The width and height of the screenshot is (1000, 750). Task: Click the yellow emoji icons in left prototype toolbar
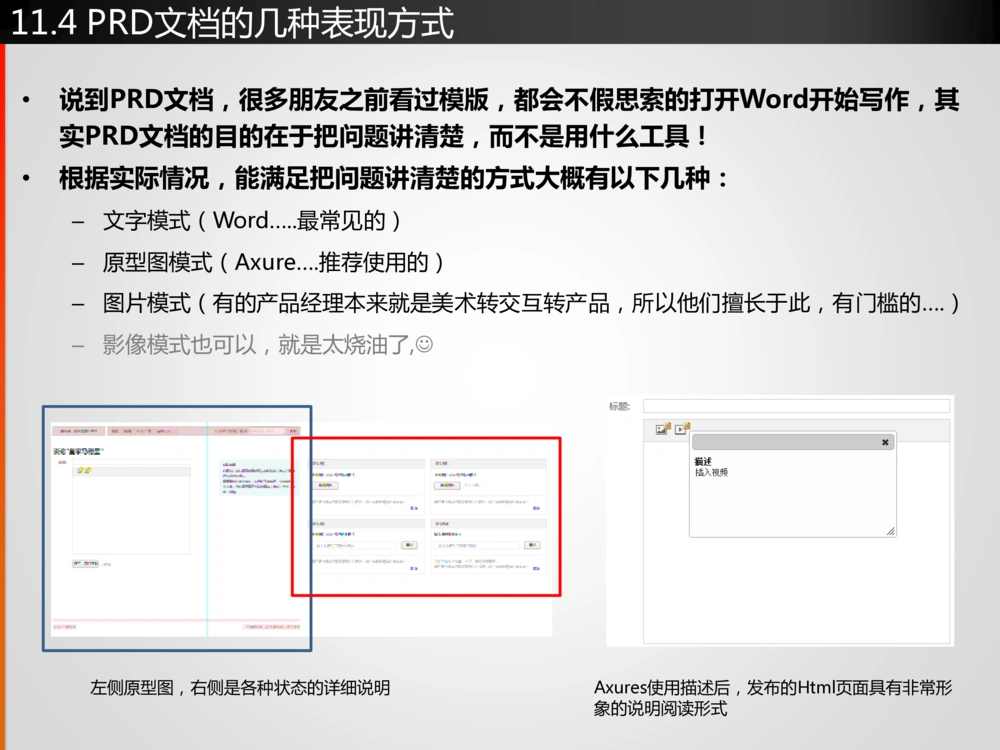pos(83,471)
